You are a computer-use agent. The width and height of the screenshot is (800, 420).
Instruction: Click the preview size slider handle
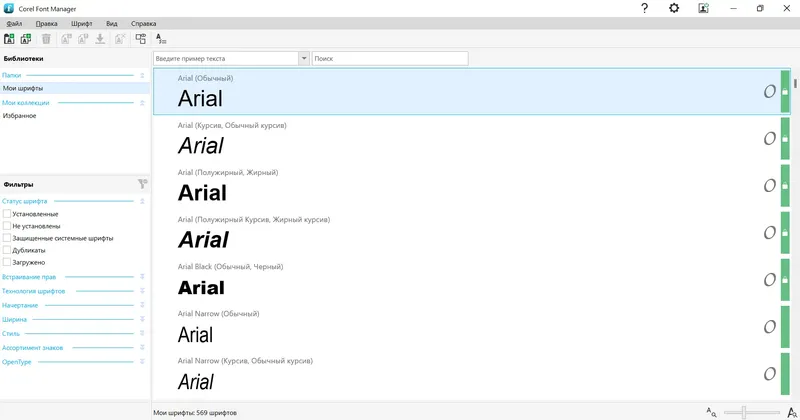[x=744, y=412]
